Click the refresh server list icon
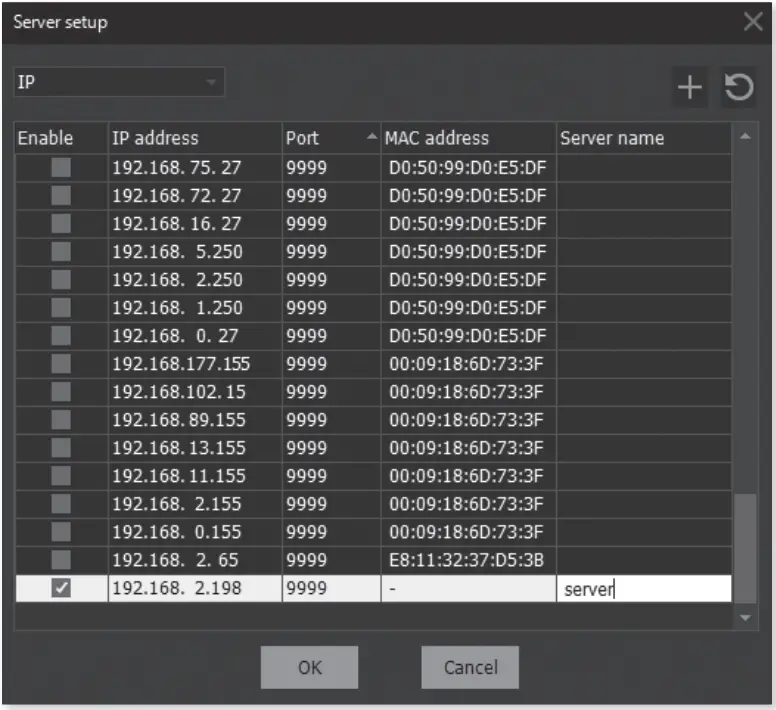This screenshot has height=710, width=776. pyautogui.click(x=738, y=88)
